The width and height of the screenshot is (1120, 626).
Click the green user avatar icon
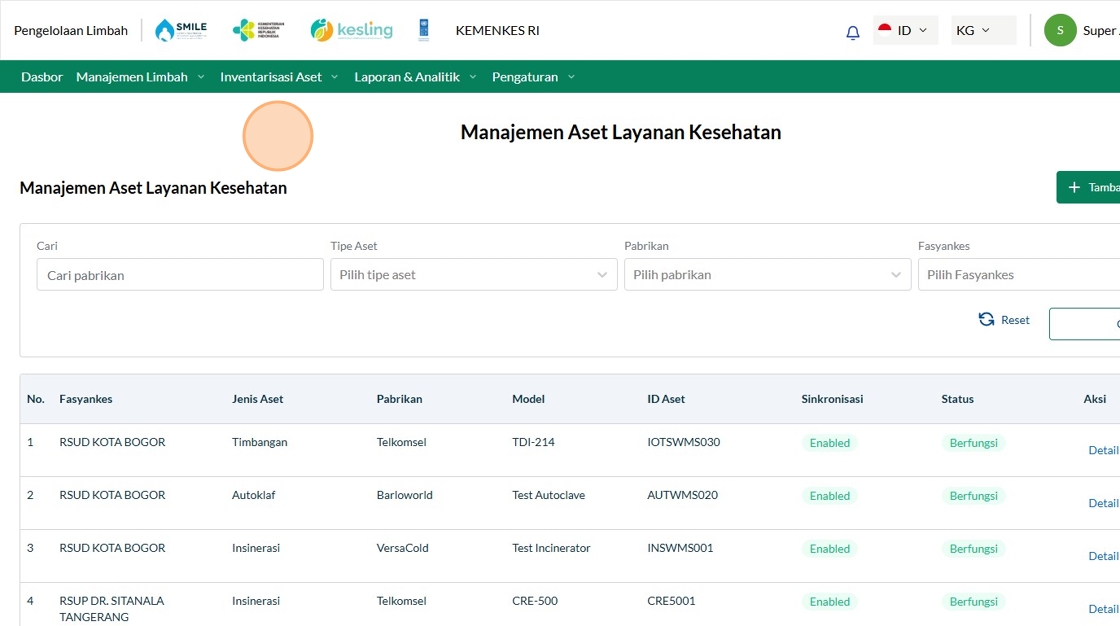click(1060, 30)
